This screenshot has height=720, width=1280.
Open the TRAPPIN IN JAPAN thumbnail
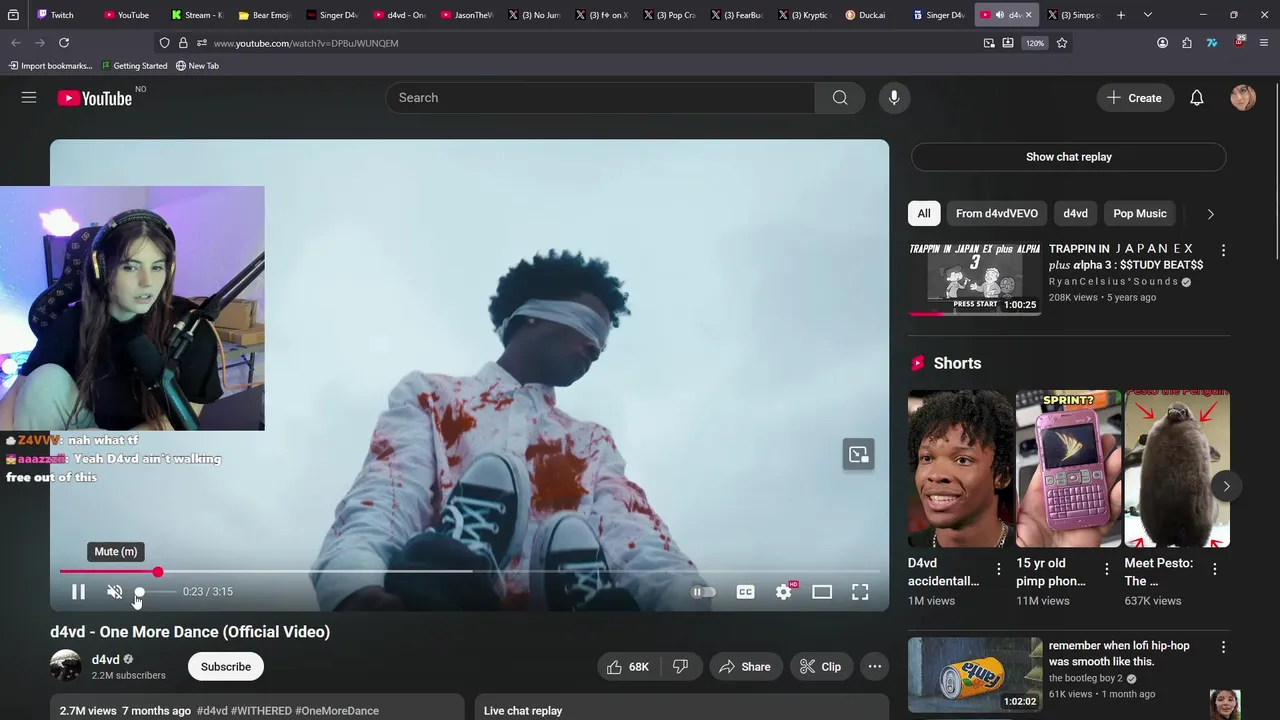coord(974,277)
